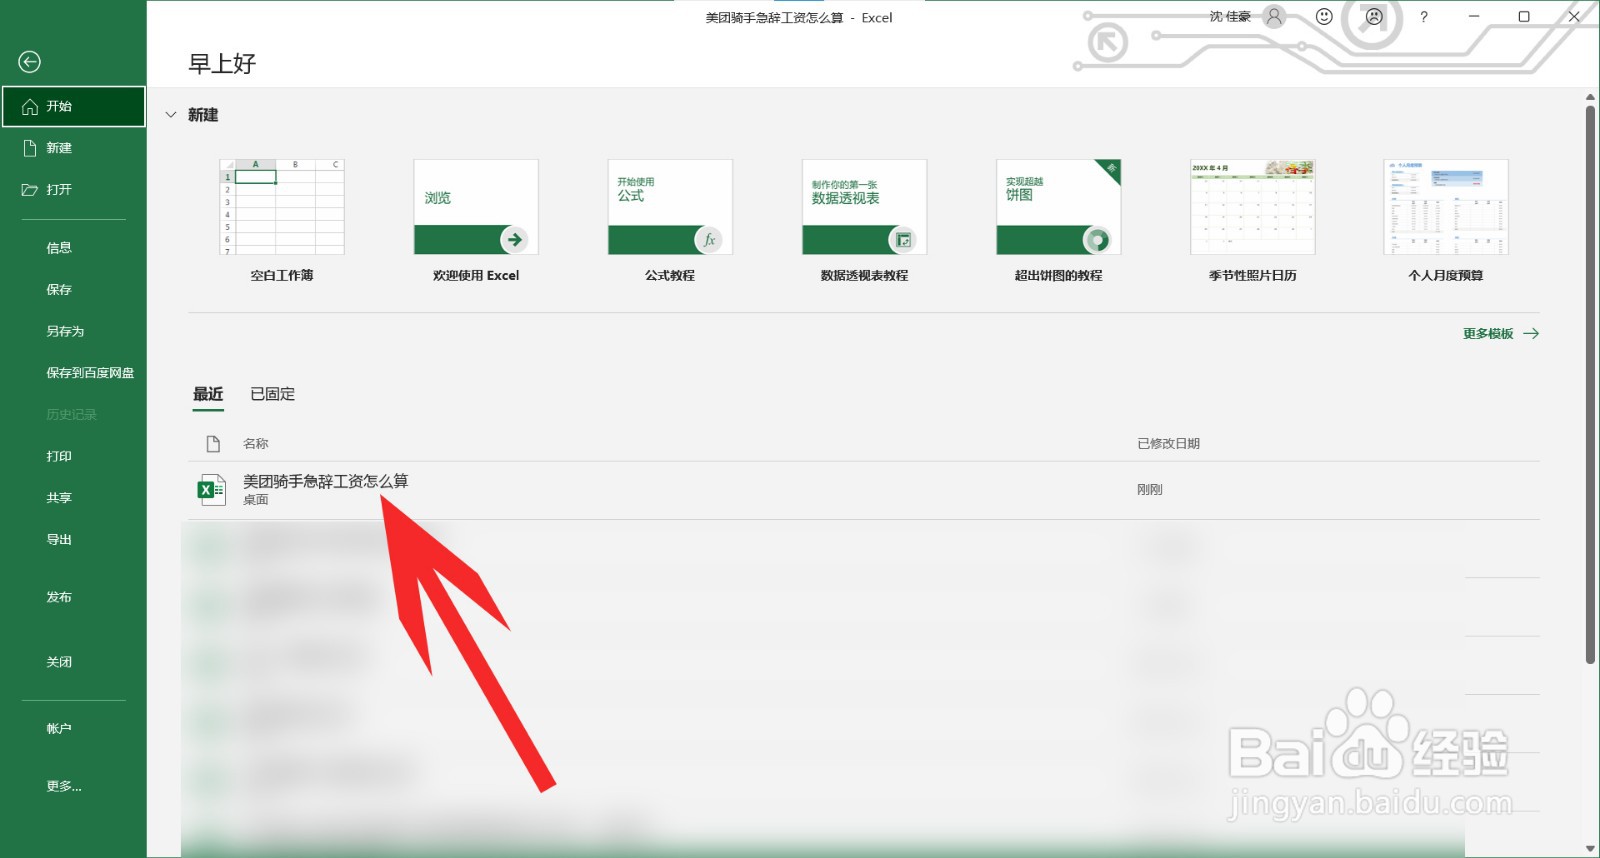The width and height of the screenshot is (1600, 858).
Task: Click the scrollbar down arrow
Action: (x=1590, y=849)
